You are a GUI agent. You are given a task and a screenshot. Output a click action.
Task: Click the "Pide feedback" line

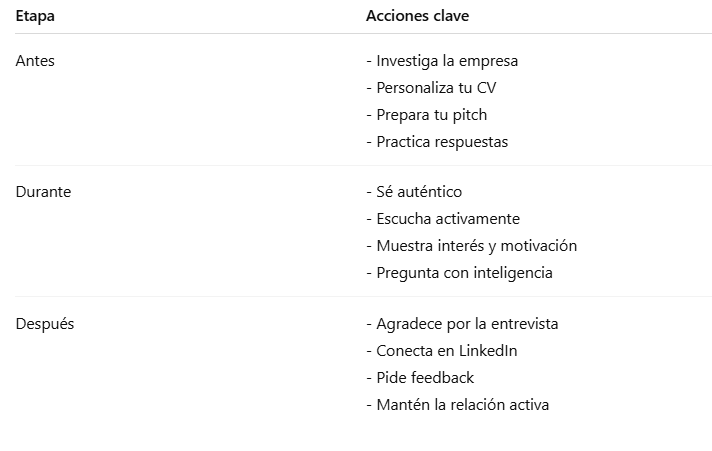[420, 378]
